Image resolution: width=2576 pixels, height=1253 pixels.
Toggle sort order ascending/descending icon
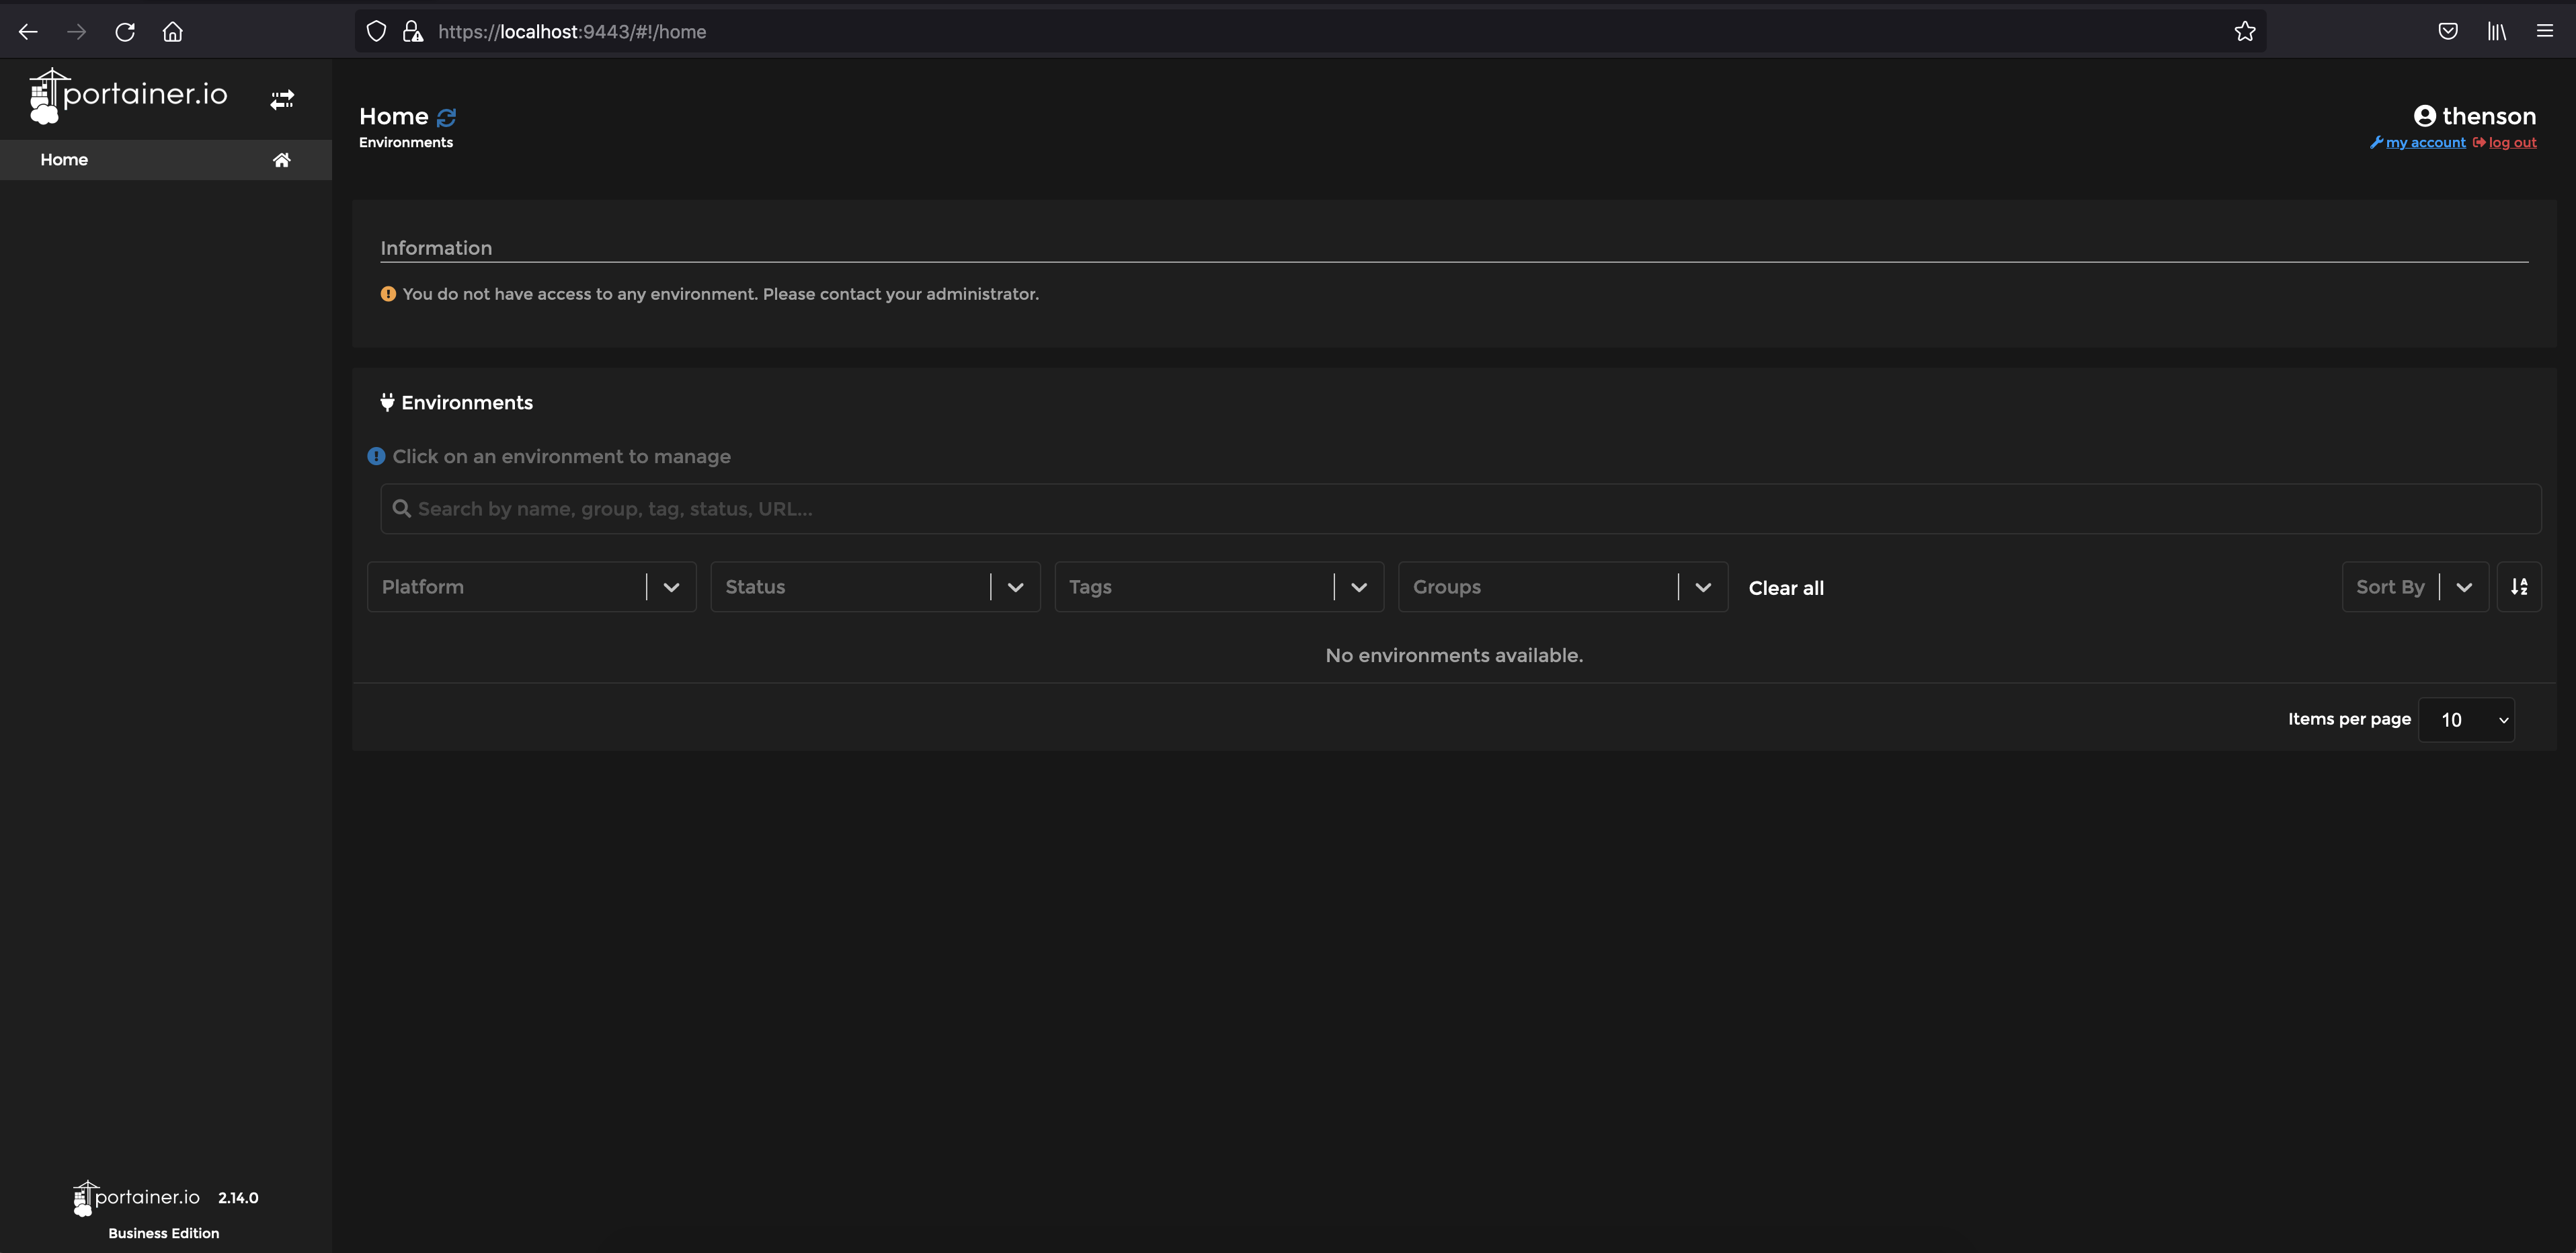[2518, 587]
